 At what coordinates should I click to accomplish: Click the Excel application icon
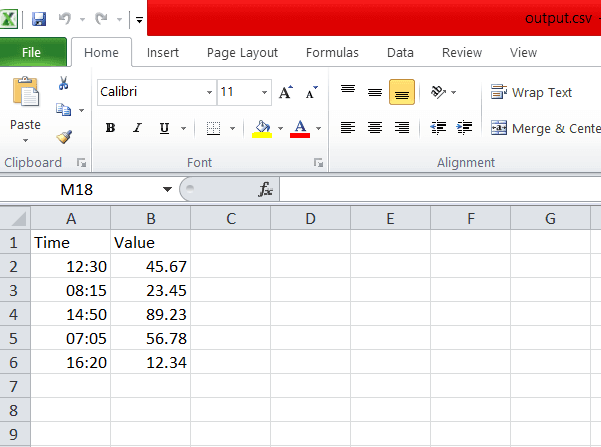(x=8, y=18)
